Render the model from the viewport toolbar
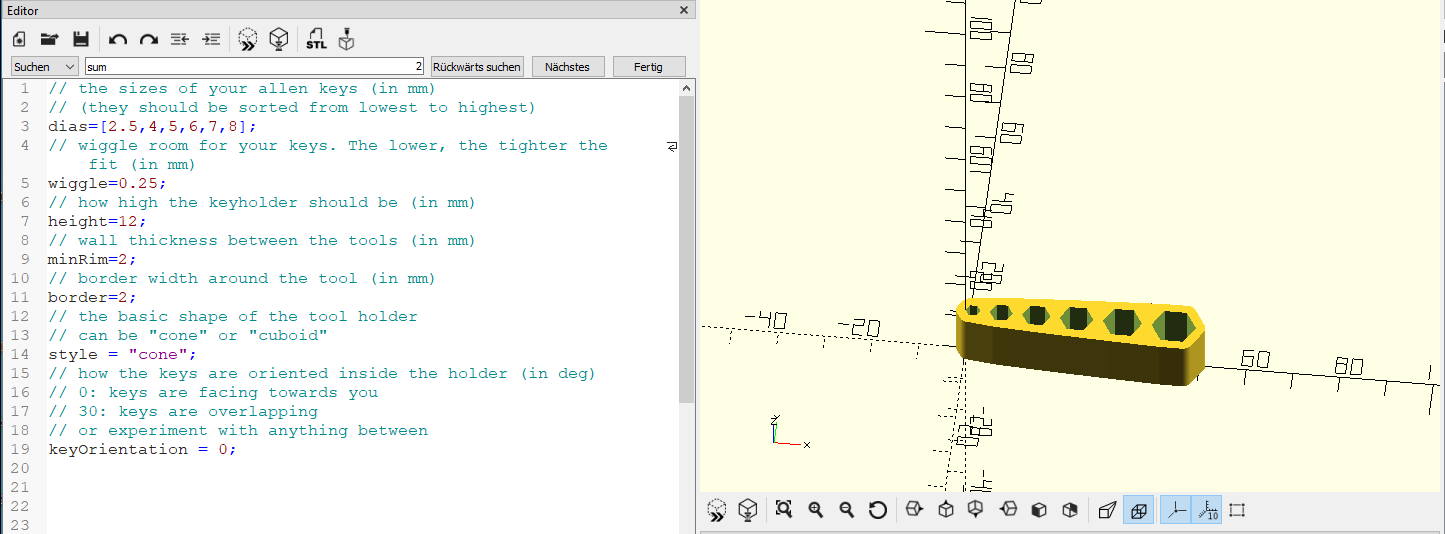The image size is (1445, 534). click(x=747, y=510)
